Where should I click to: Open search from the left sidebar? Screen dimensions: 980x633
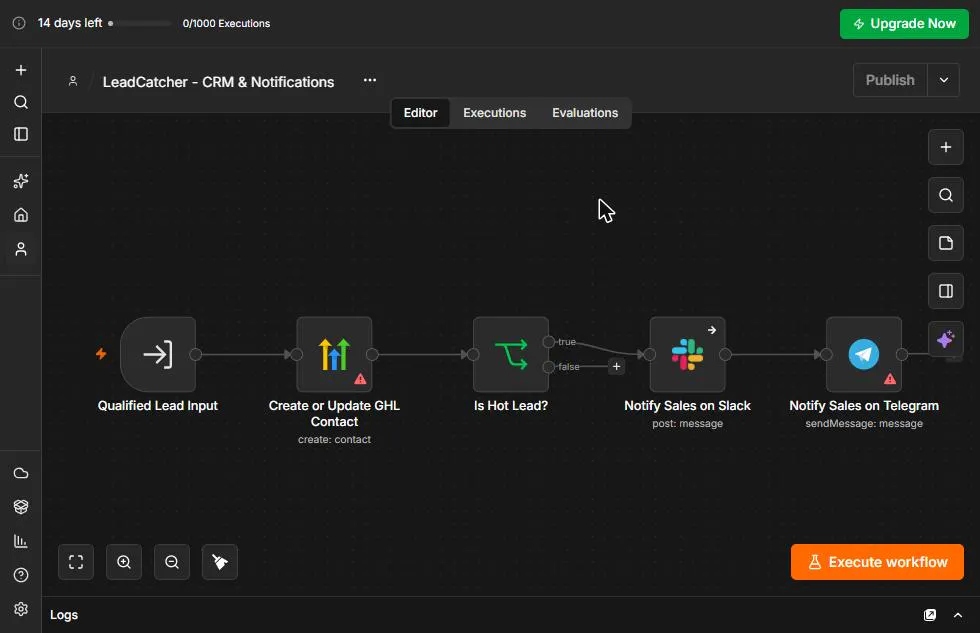point(21,102)
